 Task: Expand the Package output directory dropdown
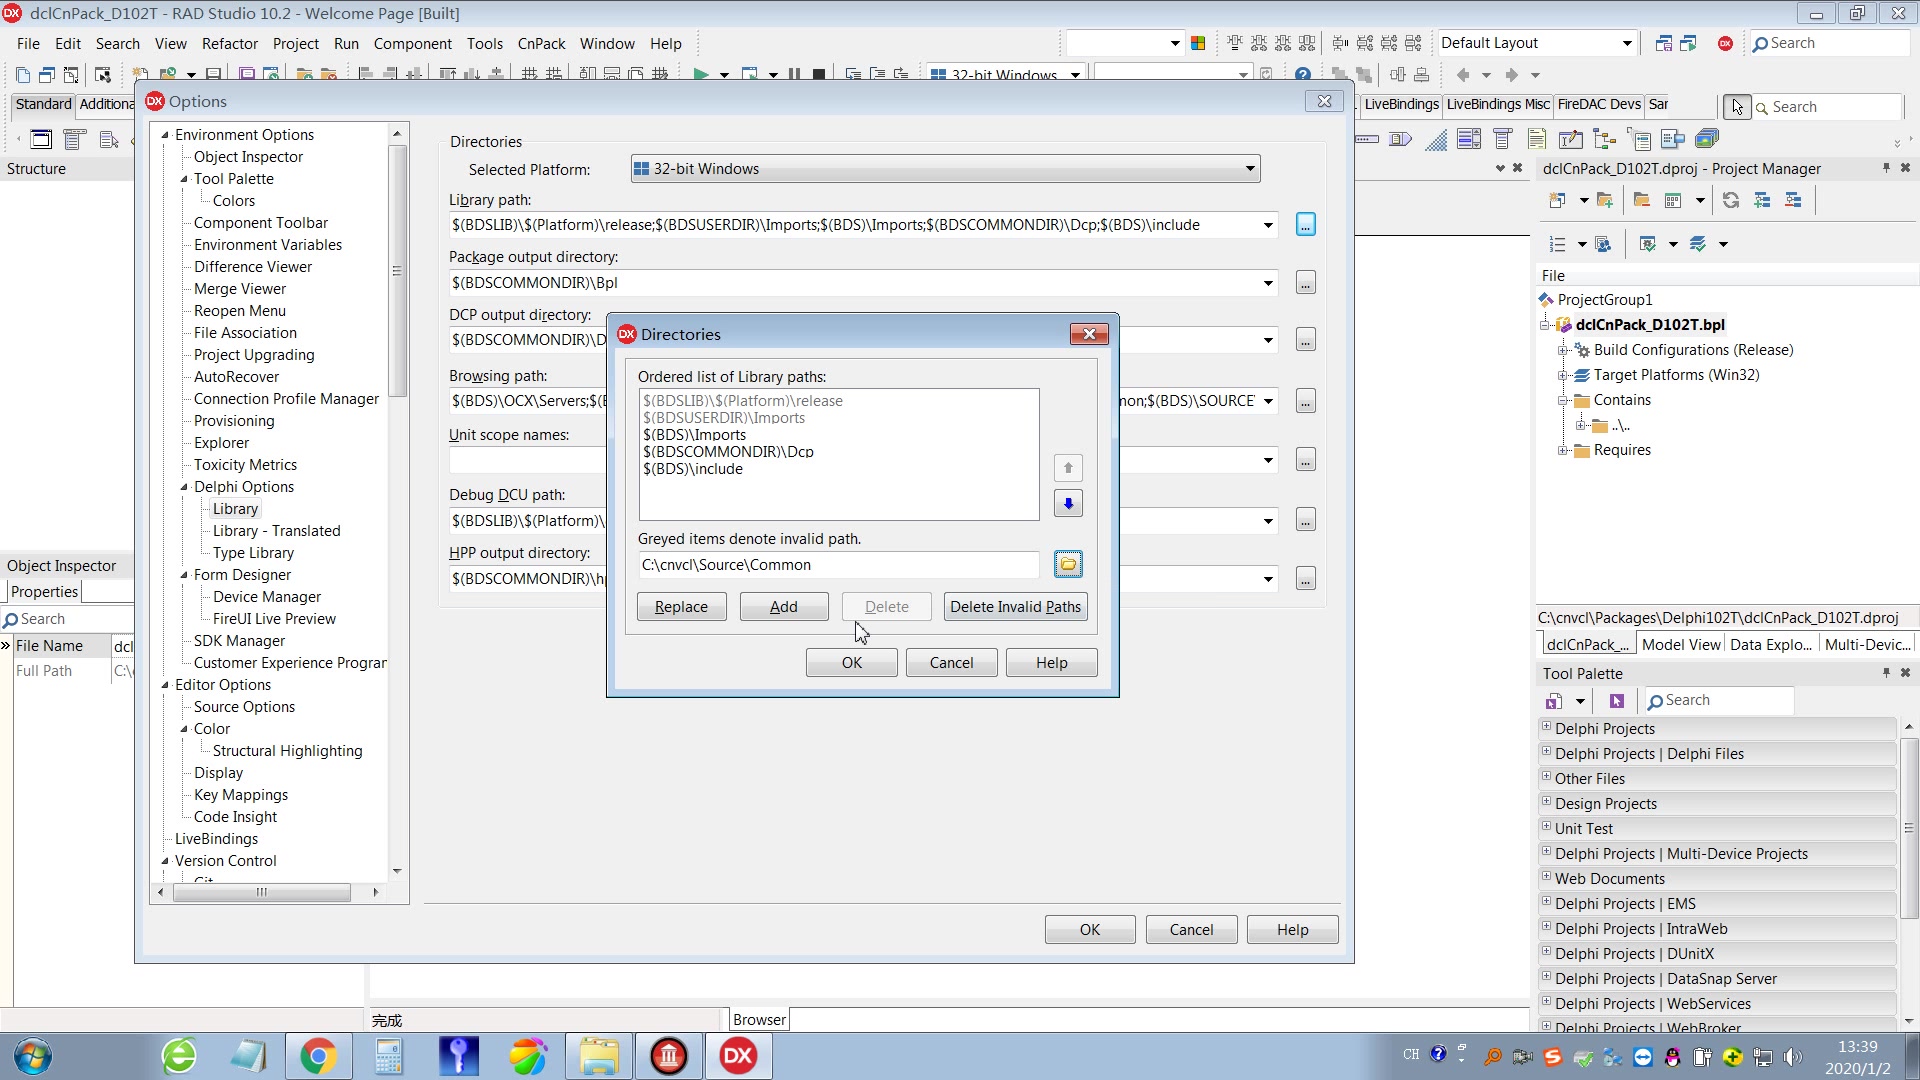click(x=1268, y=283)
